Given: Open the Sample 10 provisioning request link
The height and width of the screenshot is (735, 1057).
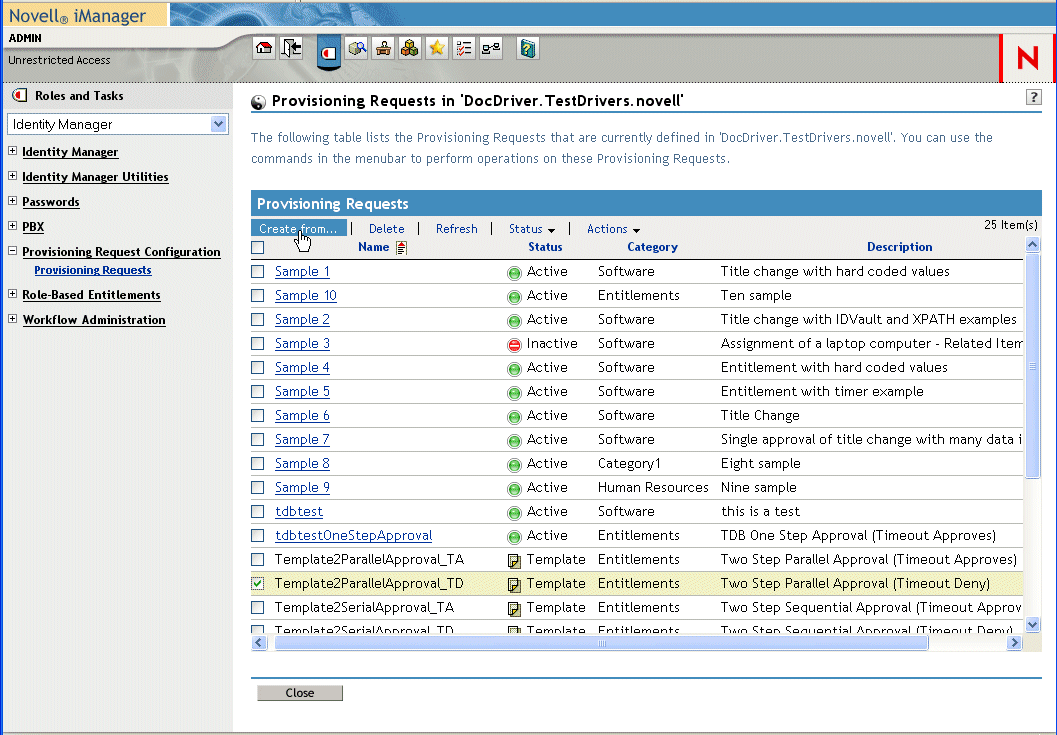Looking at the screenshot, I should 305,296.
